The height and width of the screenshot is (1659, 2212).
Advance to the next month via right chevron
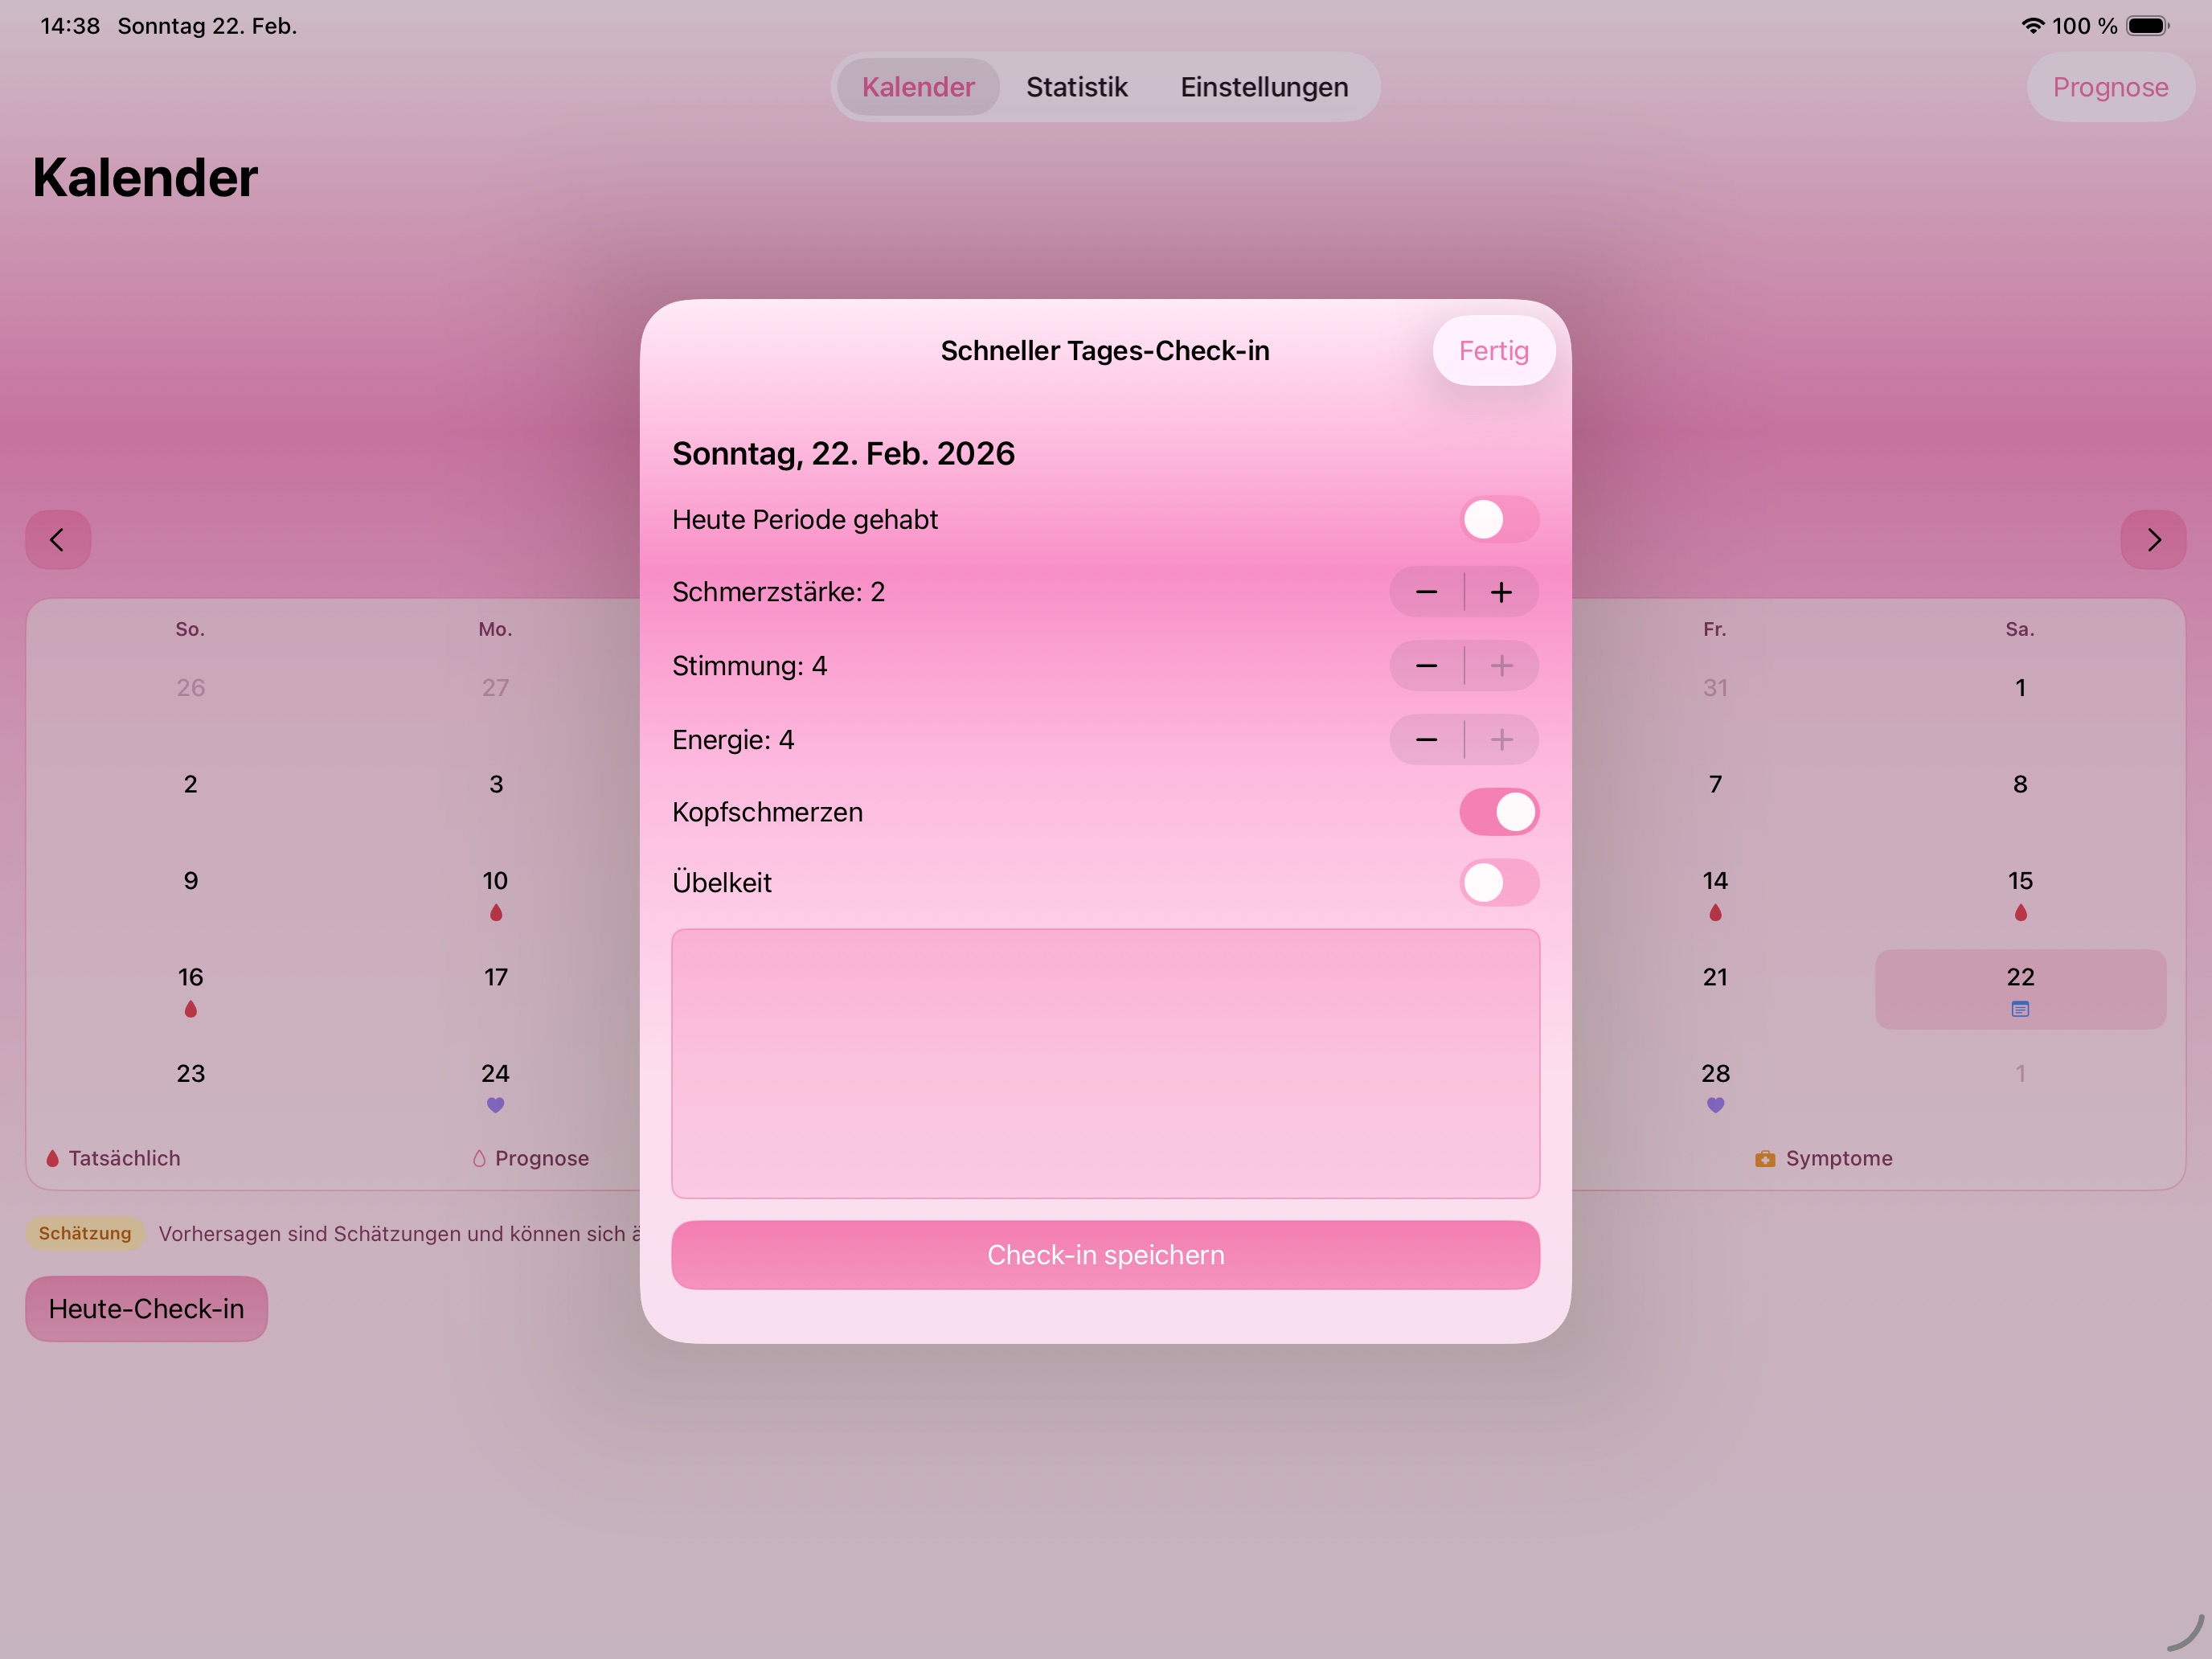2154,540
